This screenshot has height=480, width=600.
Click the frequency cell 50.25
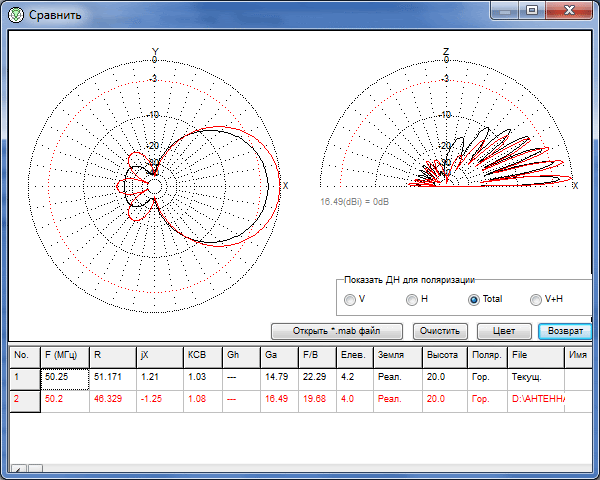pos(65,379)
